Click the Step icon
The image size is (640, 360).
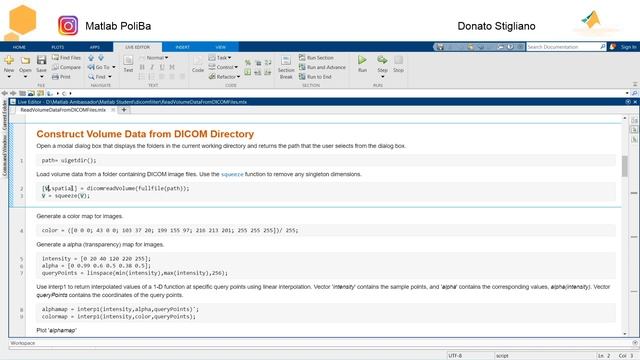[x=382, y=60]
